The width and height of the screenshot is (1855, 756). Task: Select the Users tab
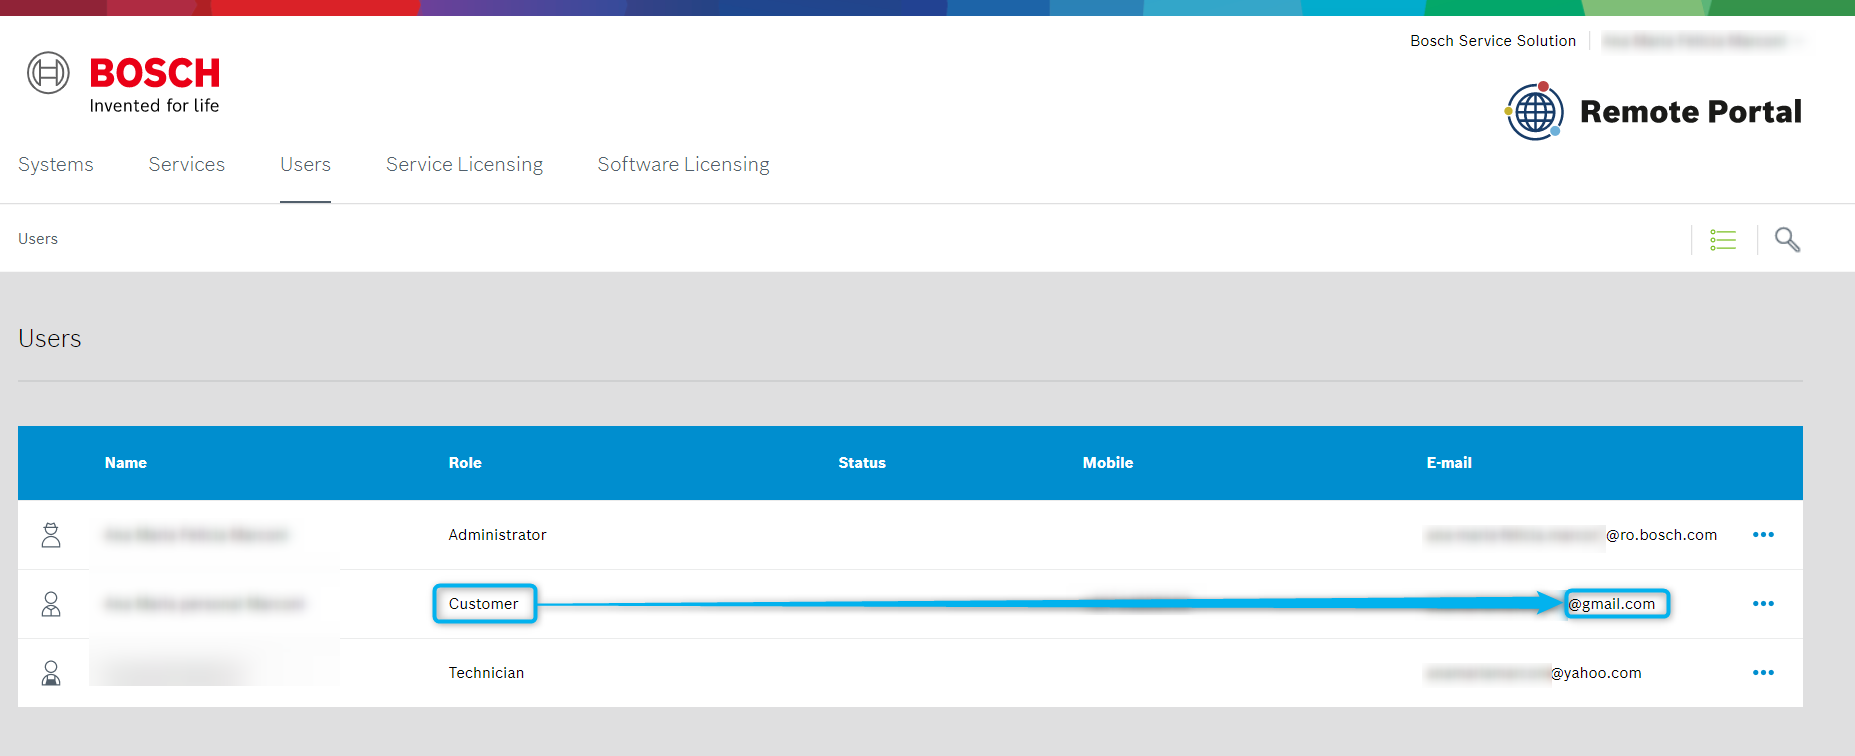(x=305, y=164)
